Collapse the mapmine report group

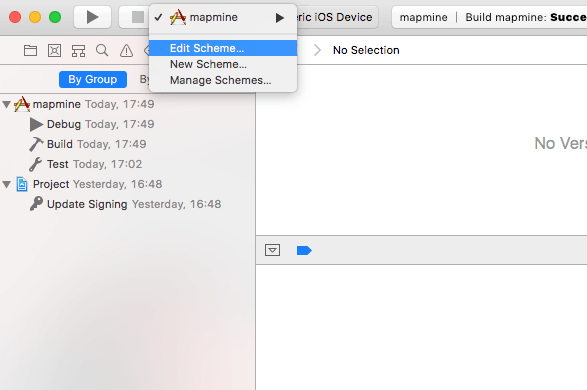(x=6, y=104)
